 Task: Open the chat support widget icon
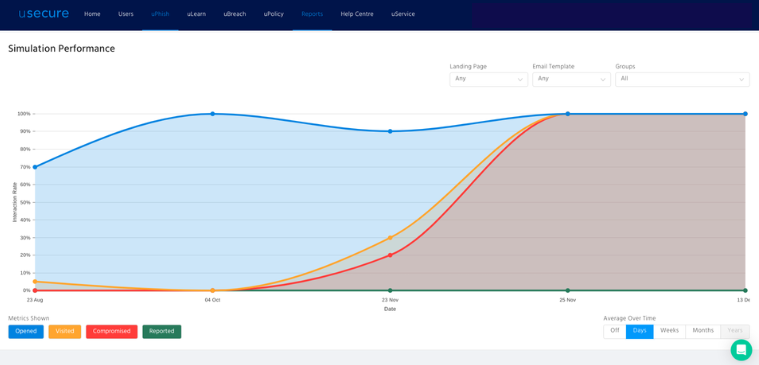741,350
